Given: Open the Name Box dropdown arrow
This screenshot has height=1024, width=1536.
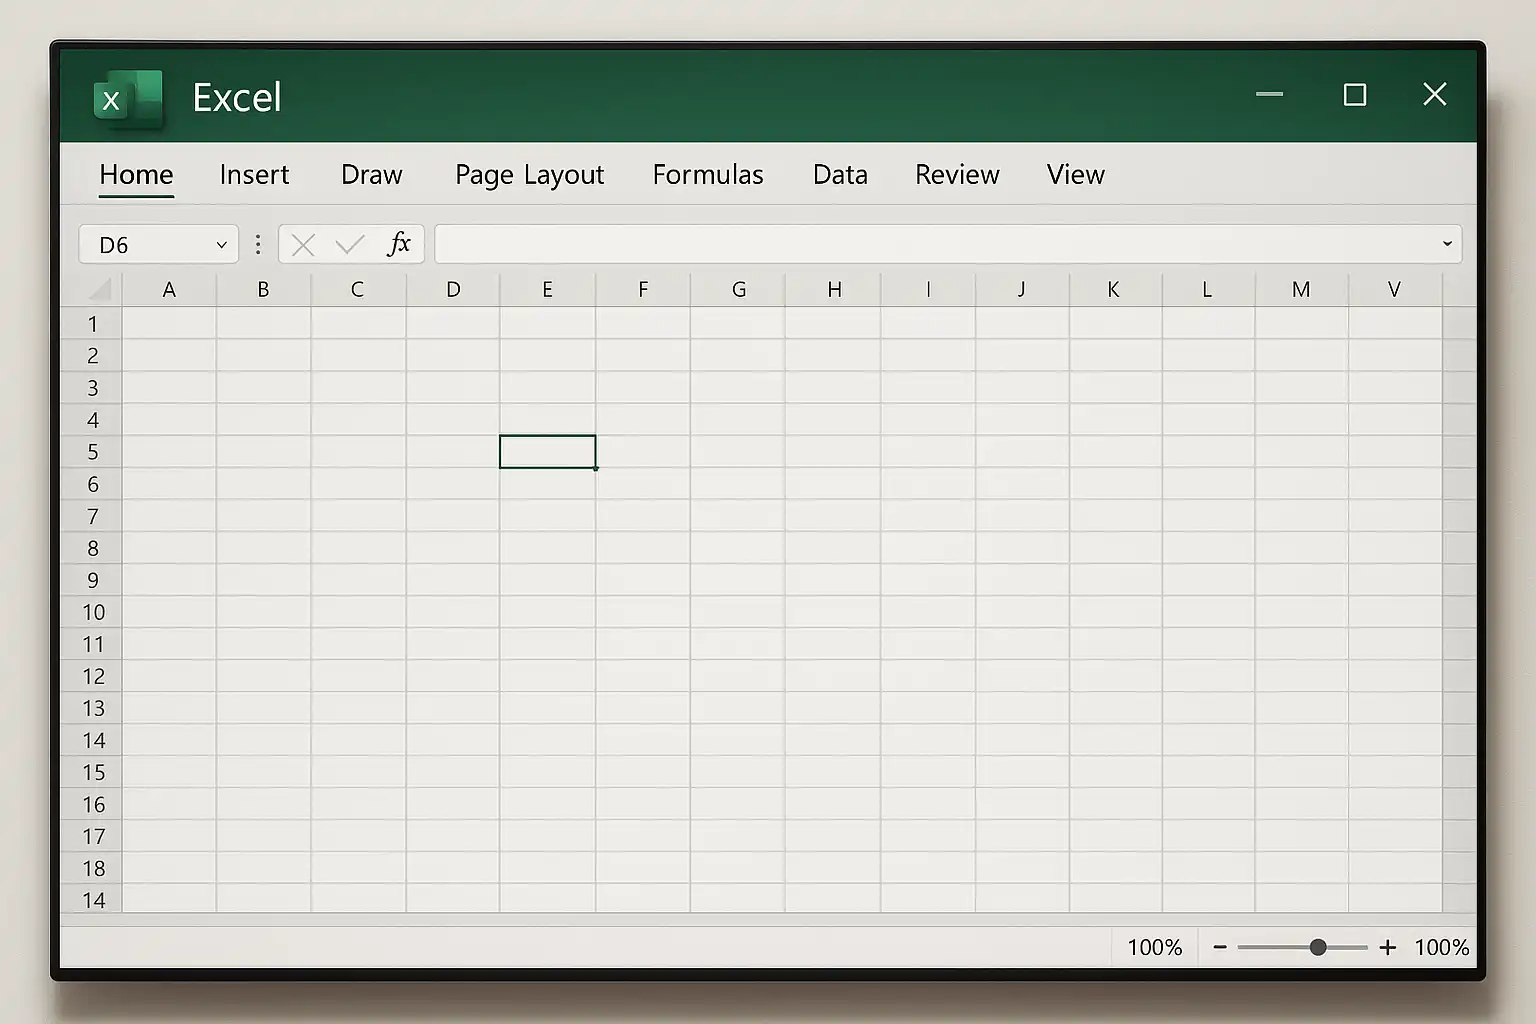Looking at the screenshot, I should (221, 245).
